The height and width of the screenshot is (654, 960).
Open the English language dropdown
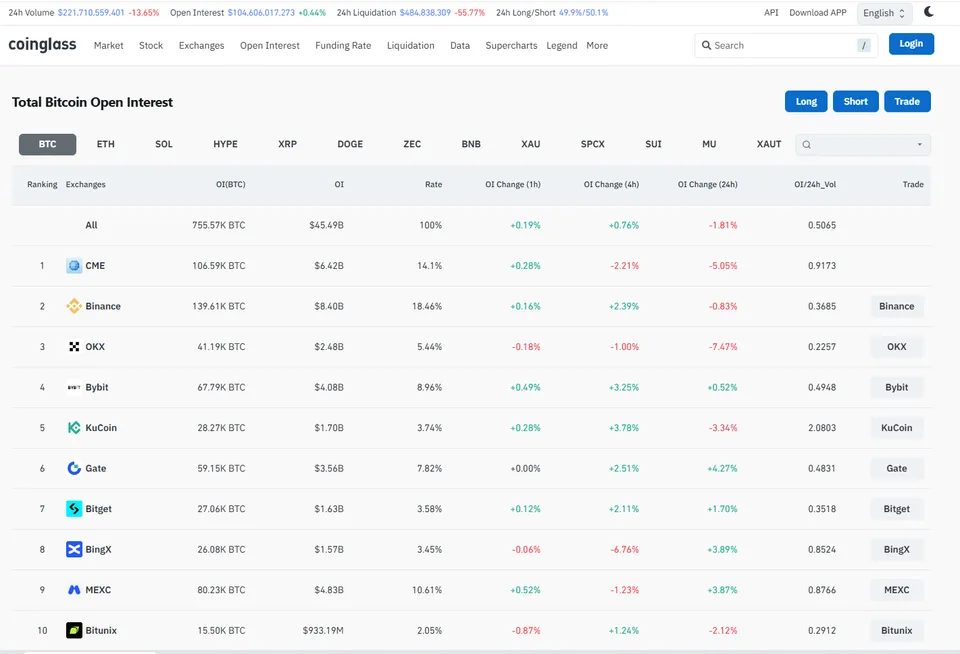(x=884, y=13)
